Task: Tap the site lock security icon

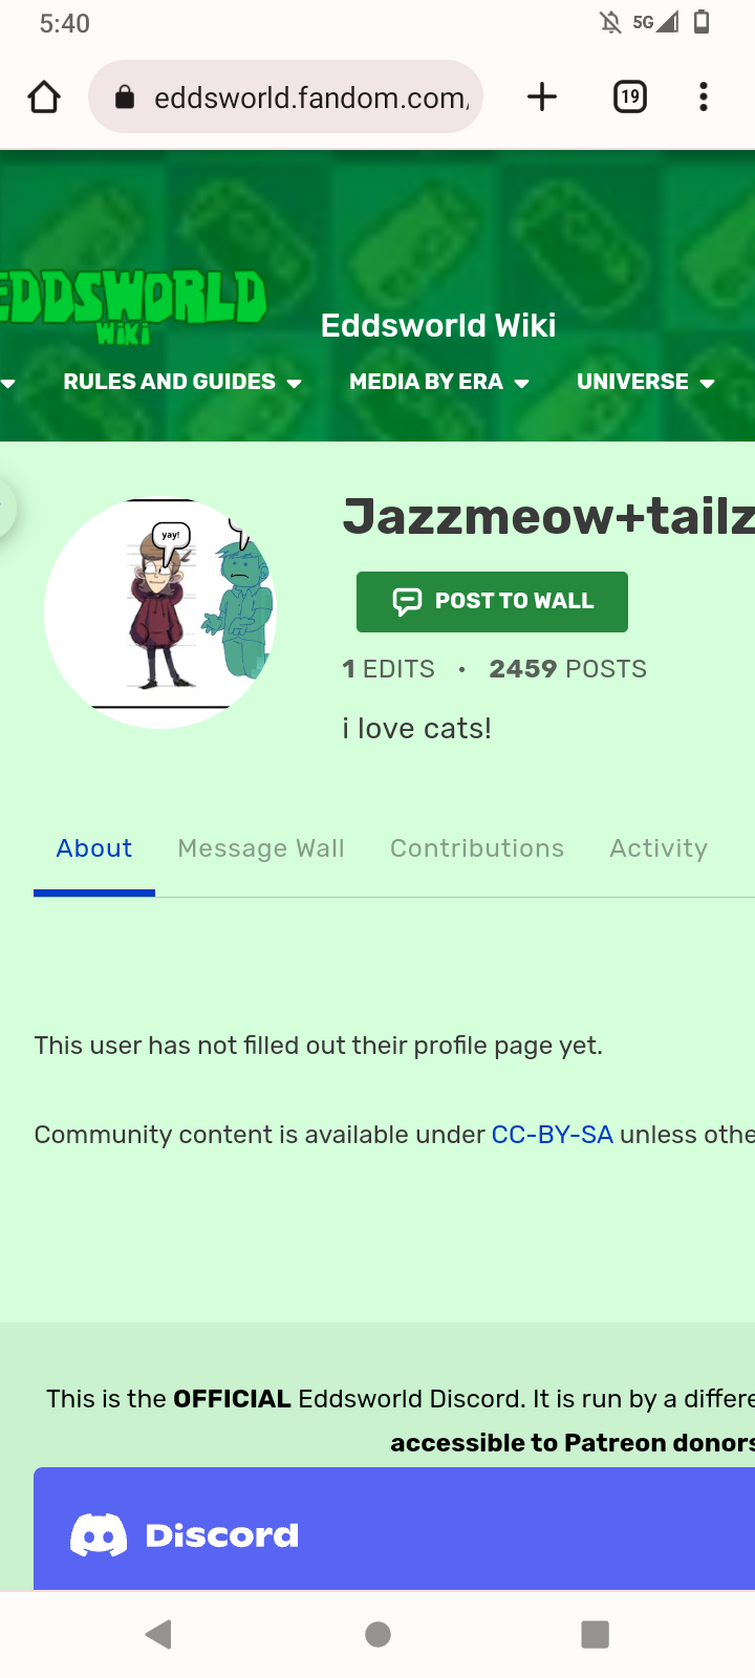Action: tap(125, 97)
